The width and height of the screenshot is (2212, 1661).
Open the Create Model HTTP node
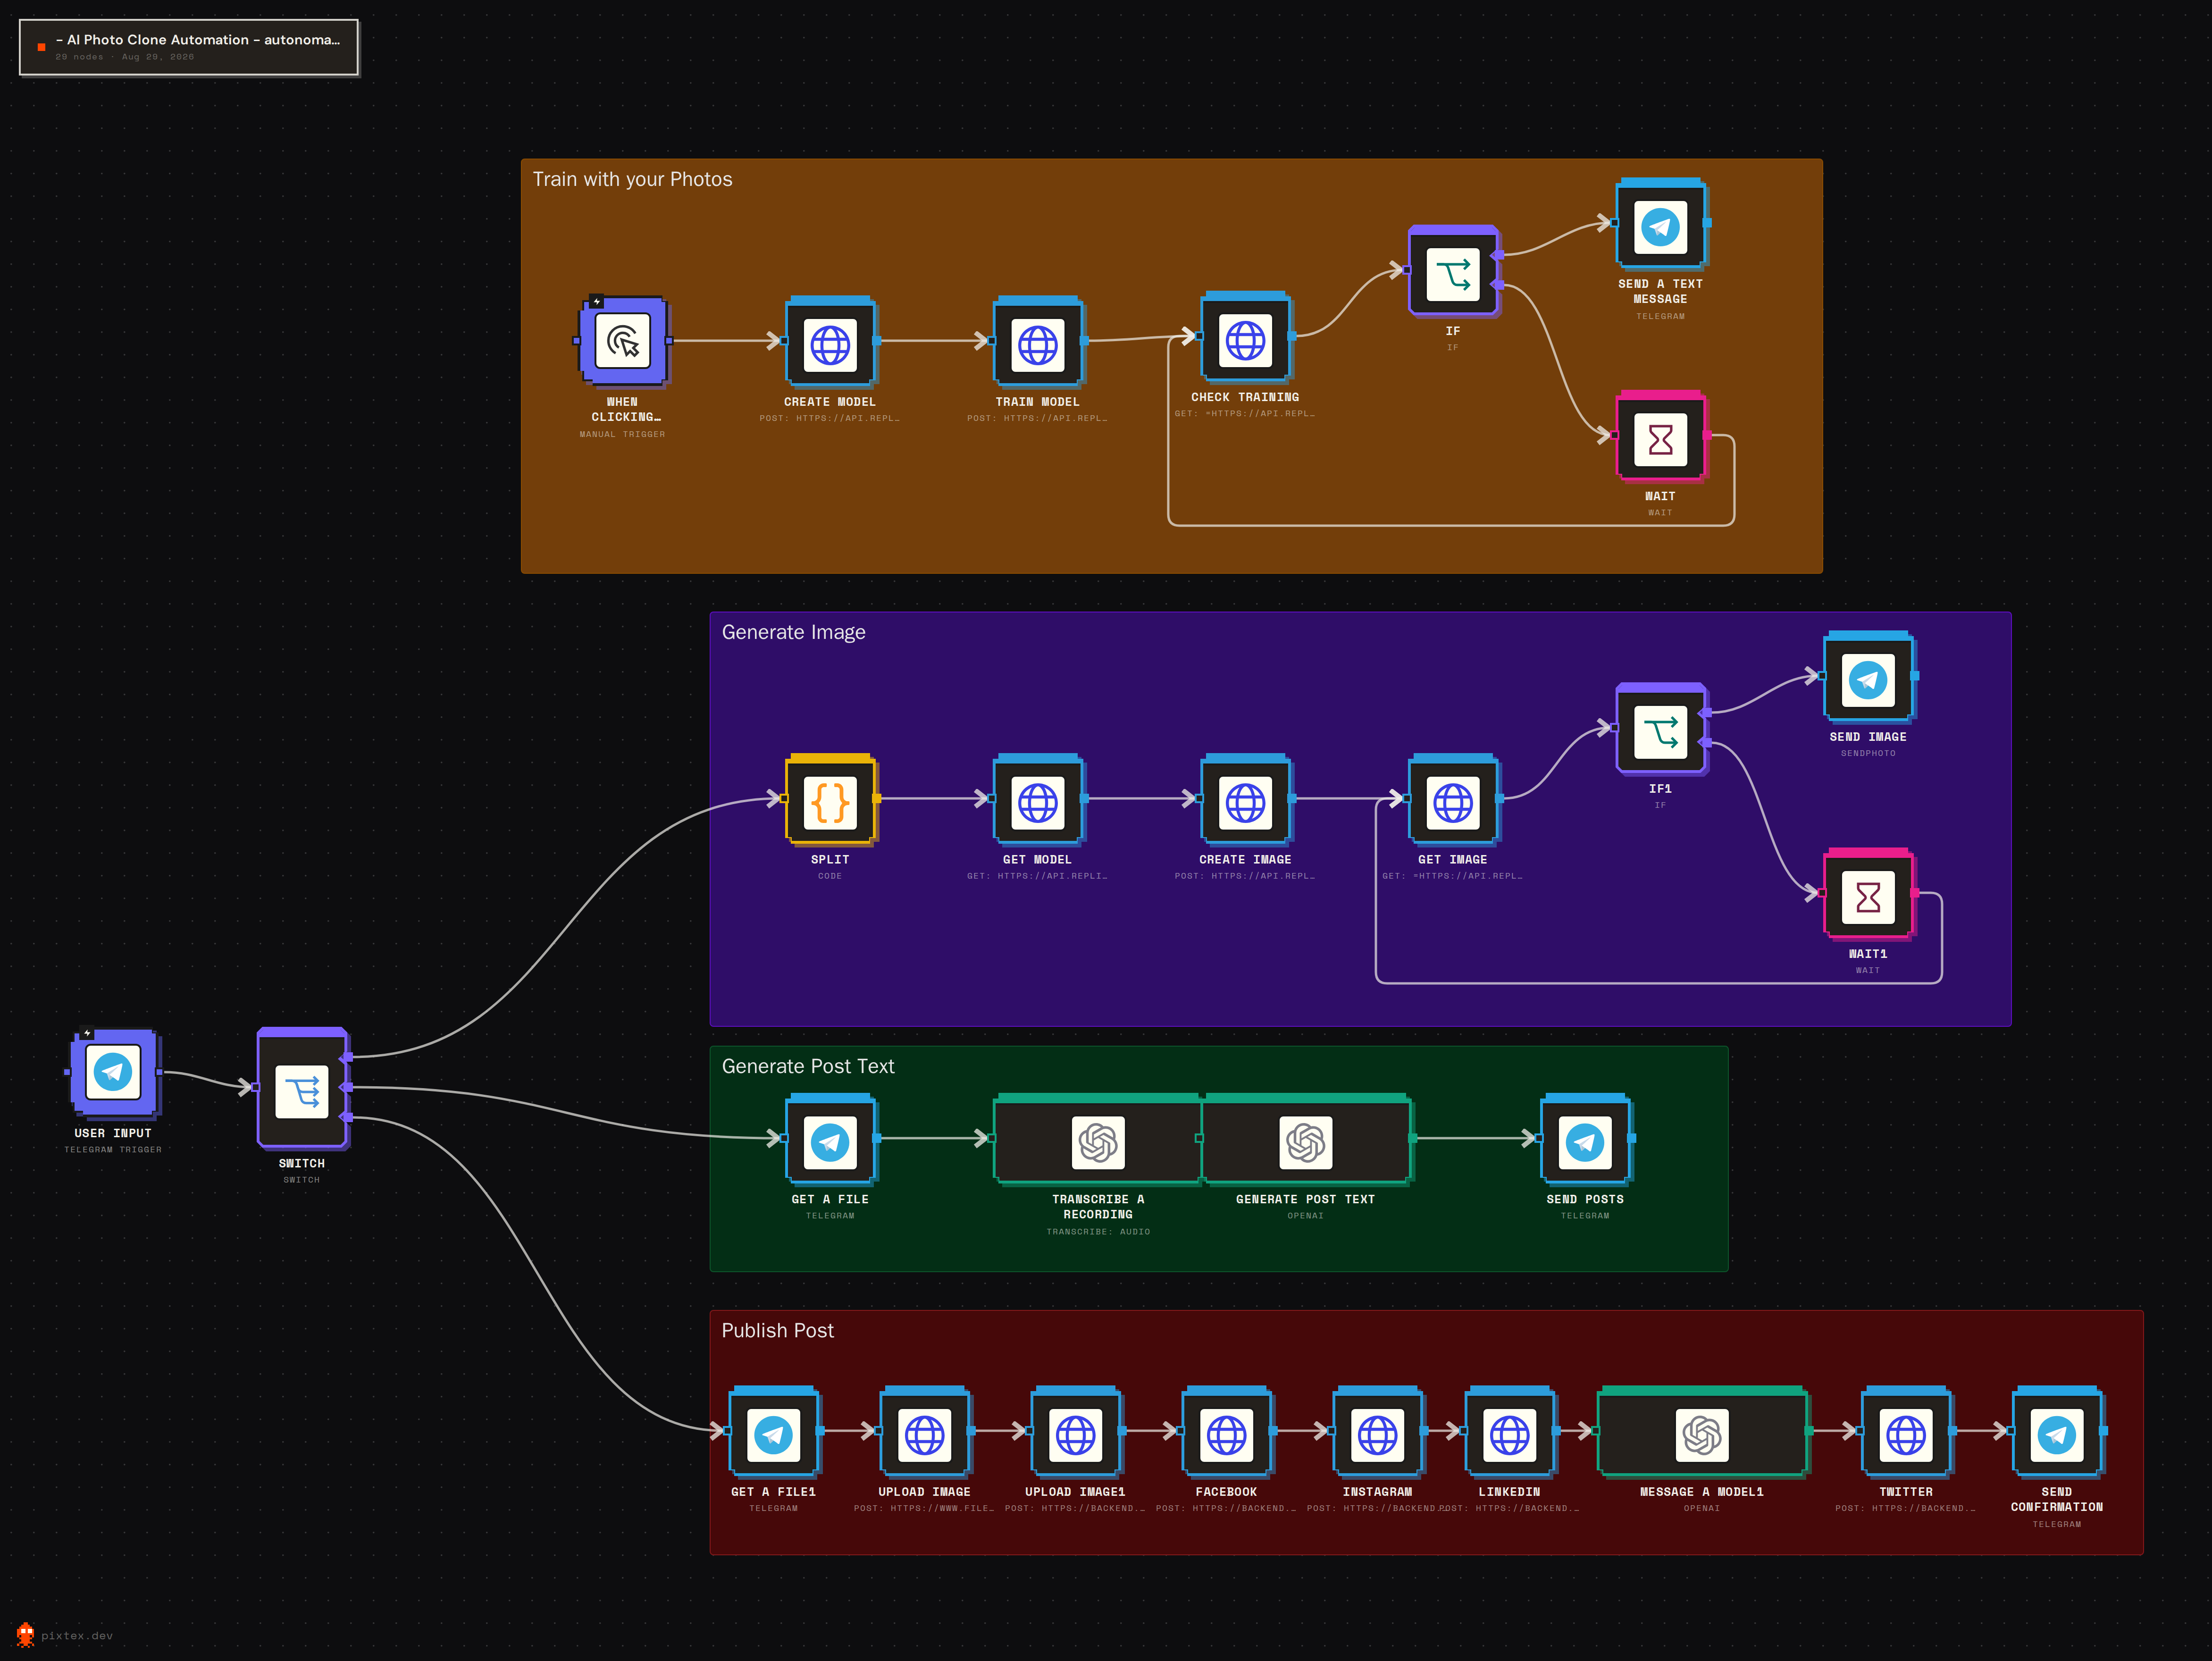pyautogui.click(x=830, y=341)
